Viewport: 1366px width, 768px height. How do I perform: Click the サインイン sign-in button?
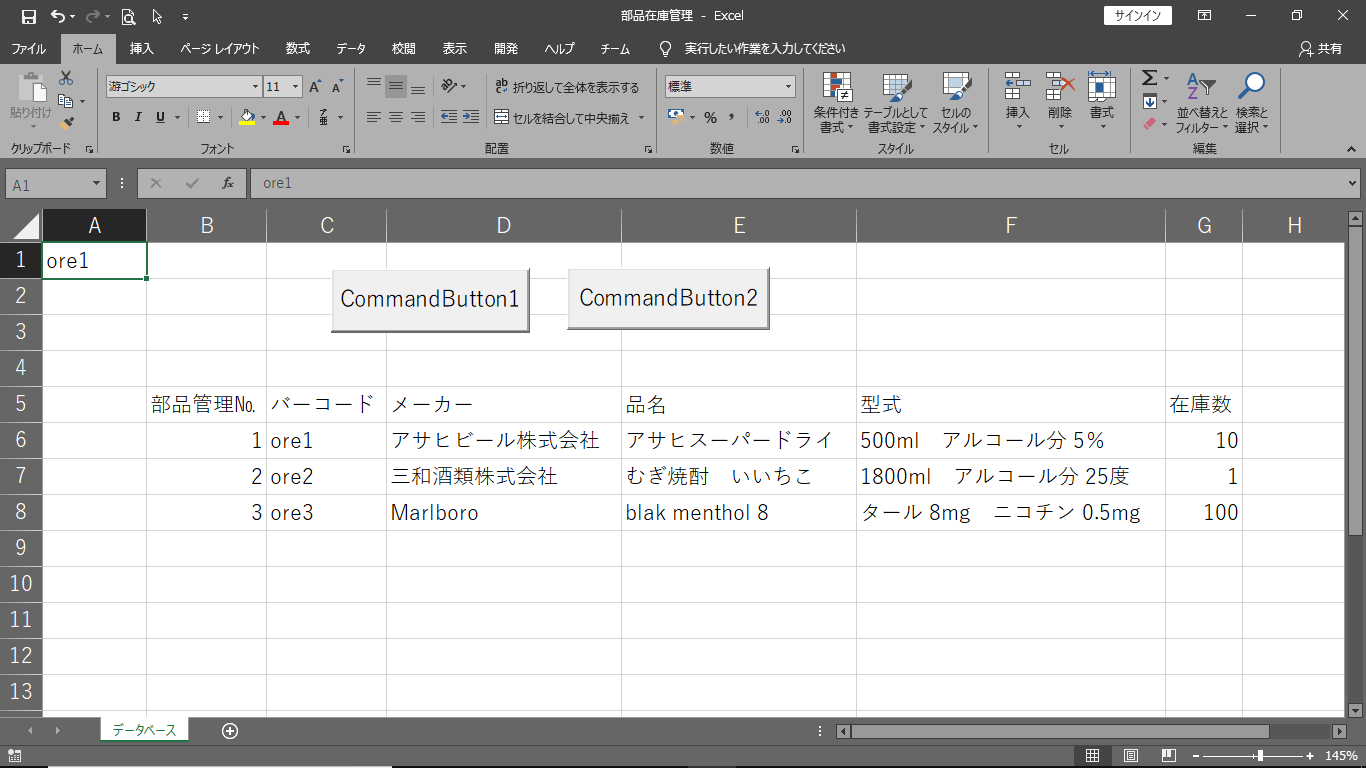click(1138, 16)
